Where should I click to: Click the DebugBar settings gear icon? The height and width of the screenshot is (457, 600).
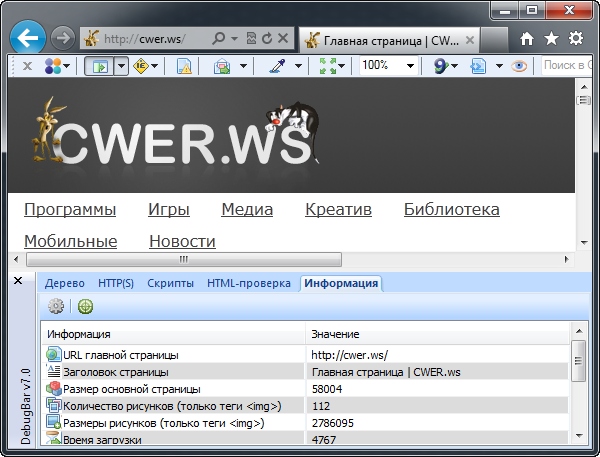(56, 306)
